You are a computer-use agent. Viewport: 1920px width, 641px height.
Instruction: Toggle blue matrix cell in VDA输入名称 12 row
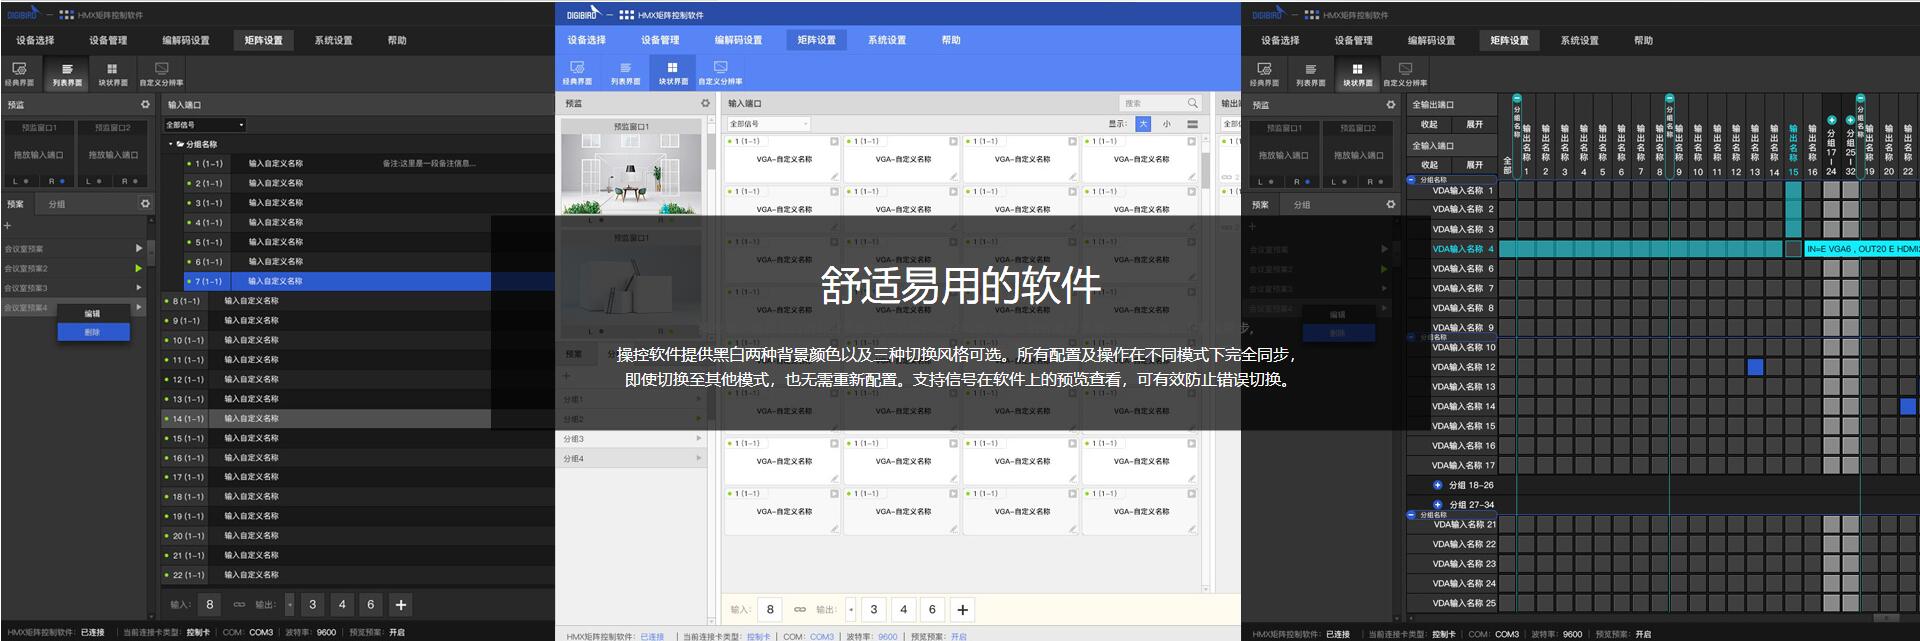coord(1755,367)
